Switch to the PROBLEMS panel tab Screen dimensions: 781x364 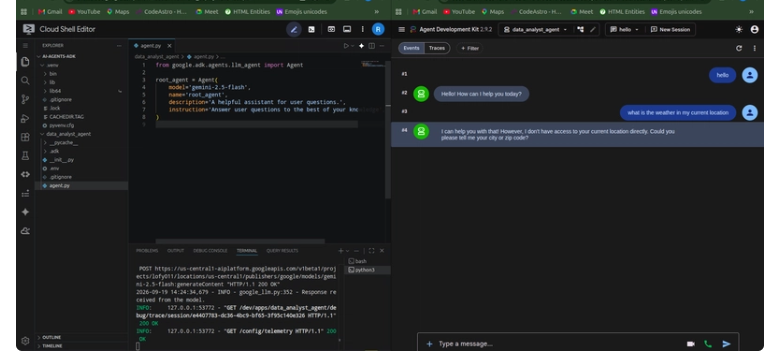(147, 251)
